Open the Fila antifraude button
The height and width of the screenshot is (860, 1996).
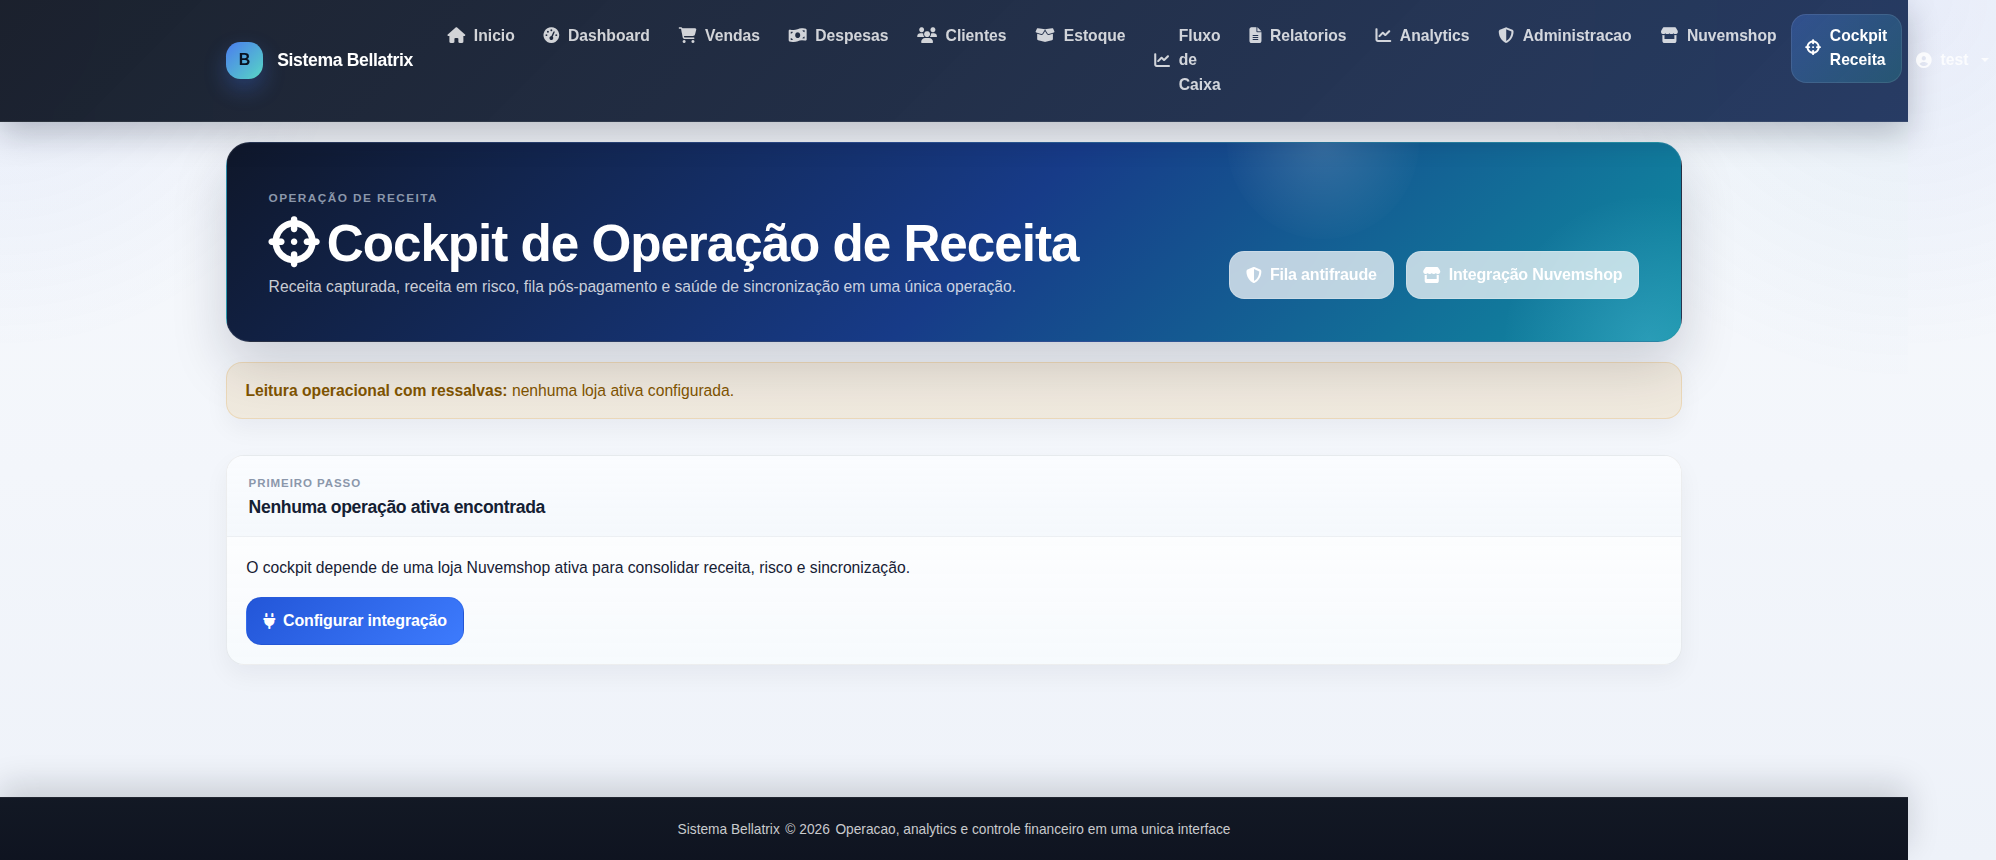[1311, 275]
